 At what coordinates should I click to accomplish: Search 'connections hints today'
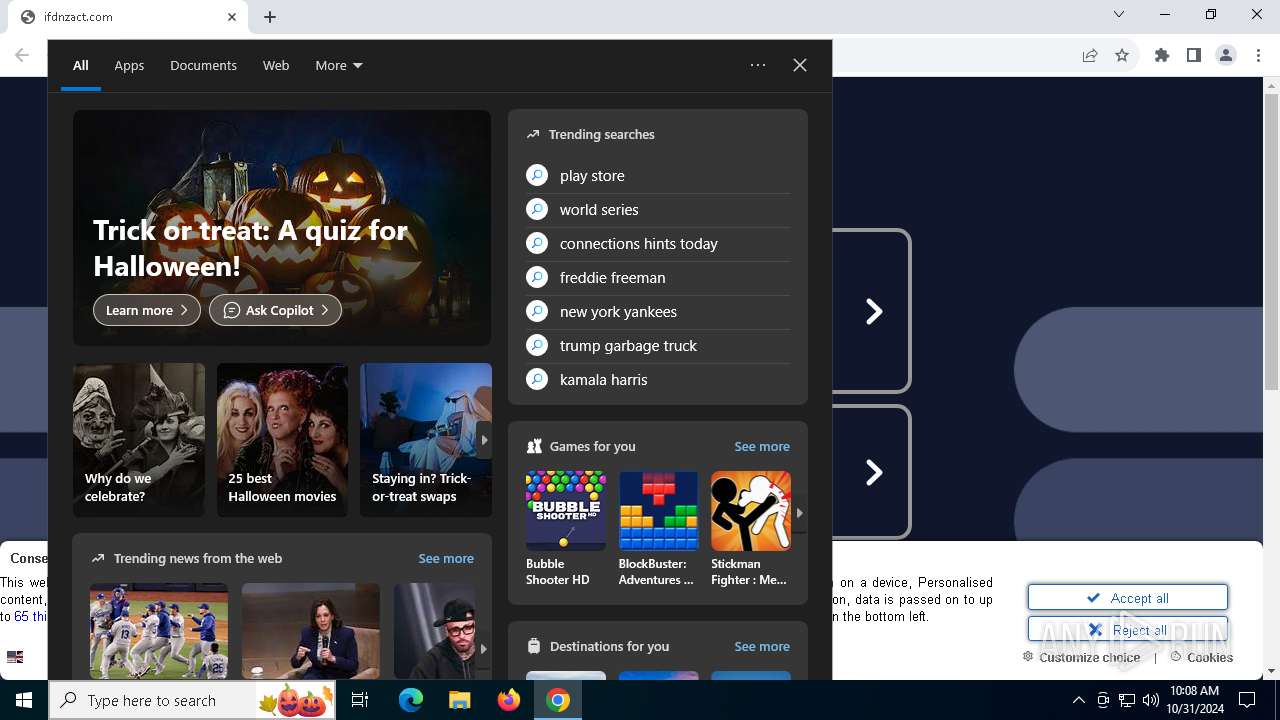(658, 244)
